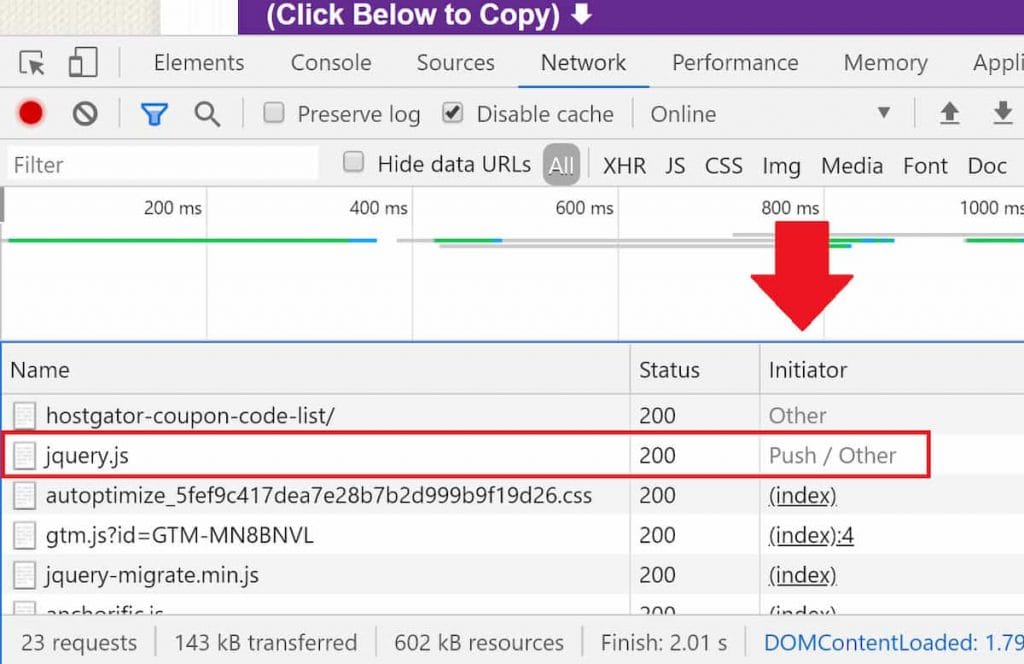Screen dimensions: 1024x664
Task: Toggle the device toolbar
Action: [x=84, y=62]
